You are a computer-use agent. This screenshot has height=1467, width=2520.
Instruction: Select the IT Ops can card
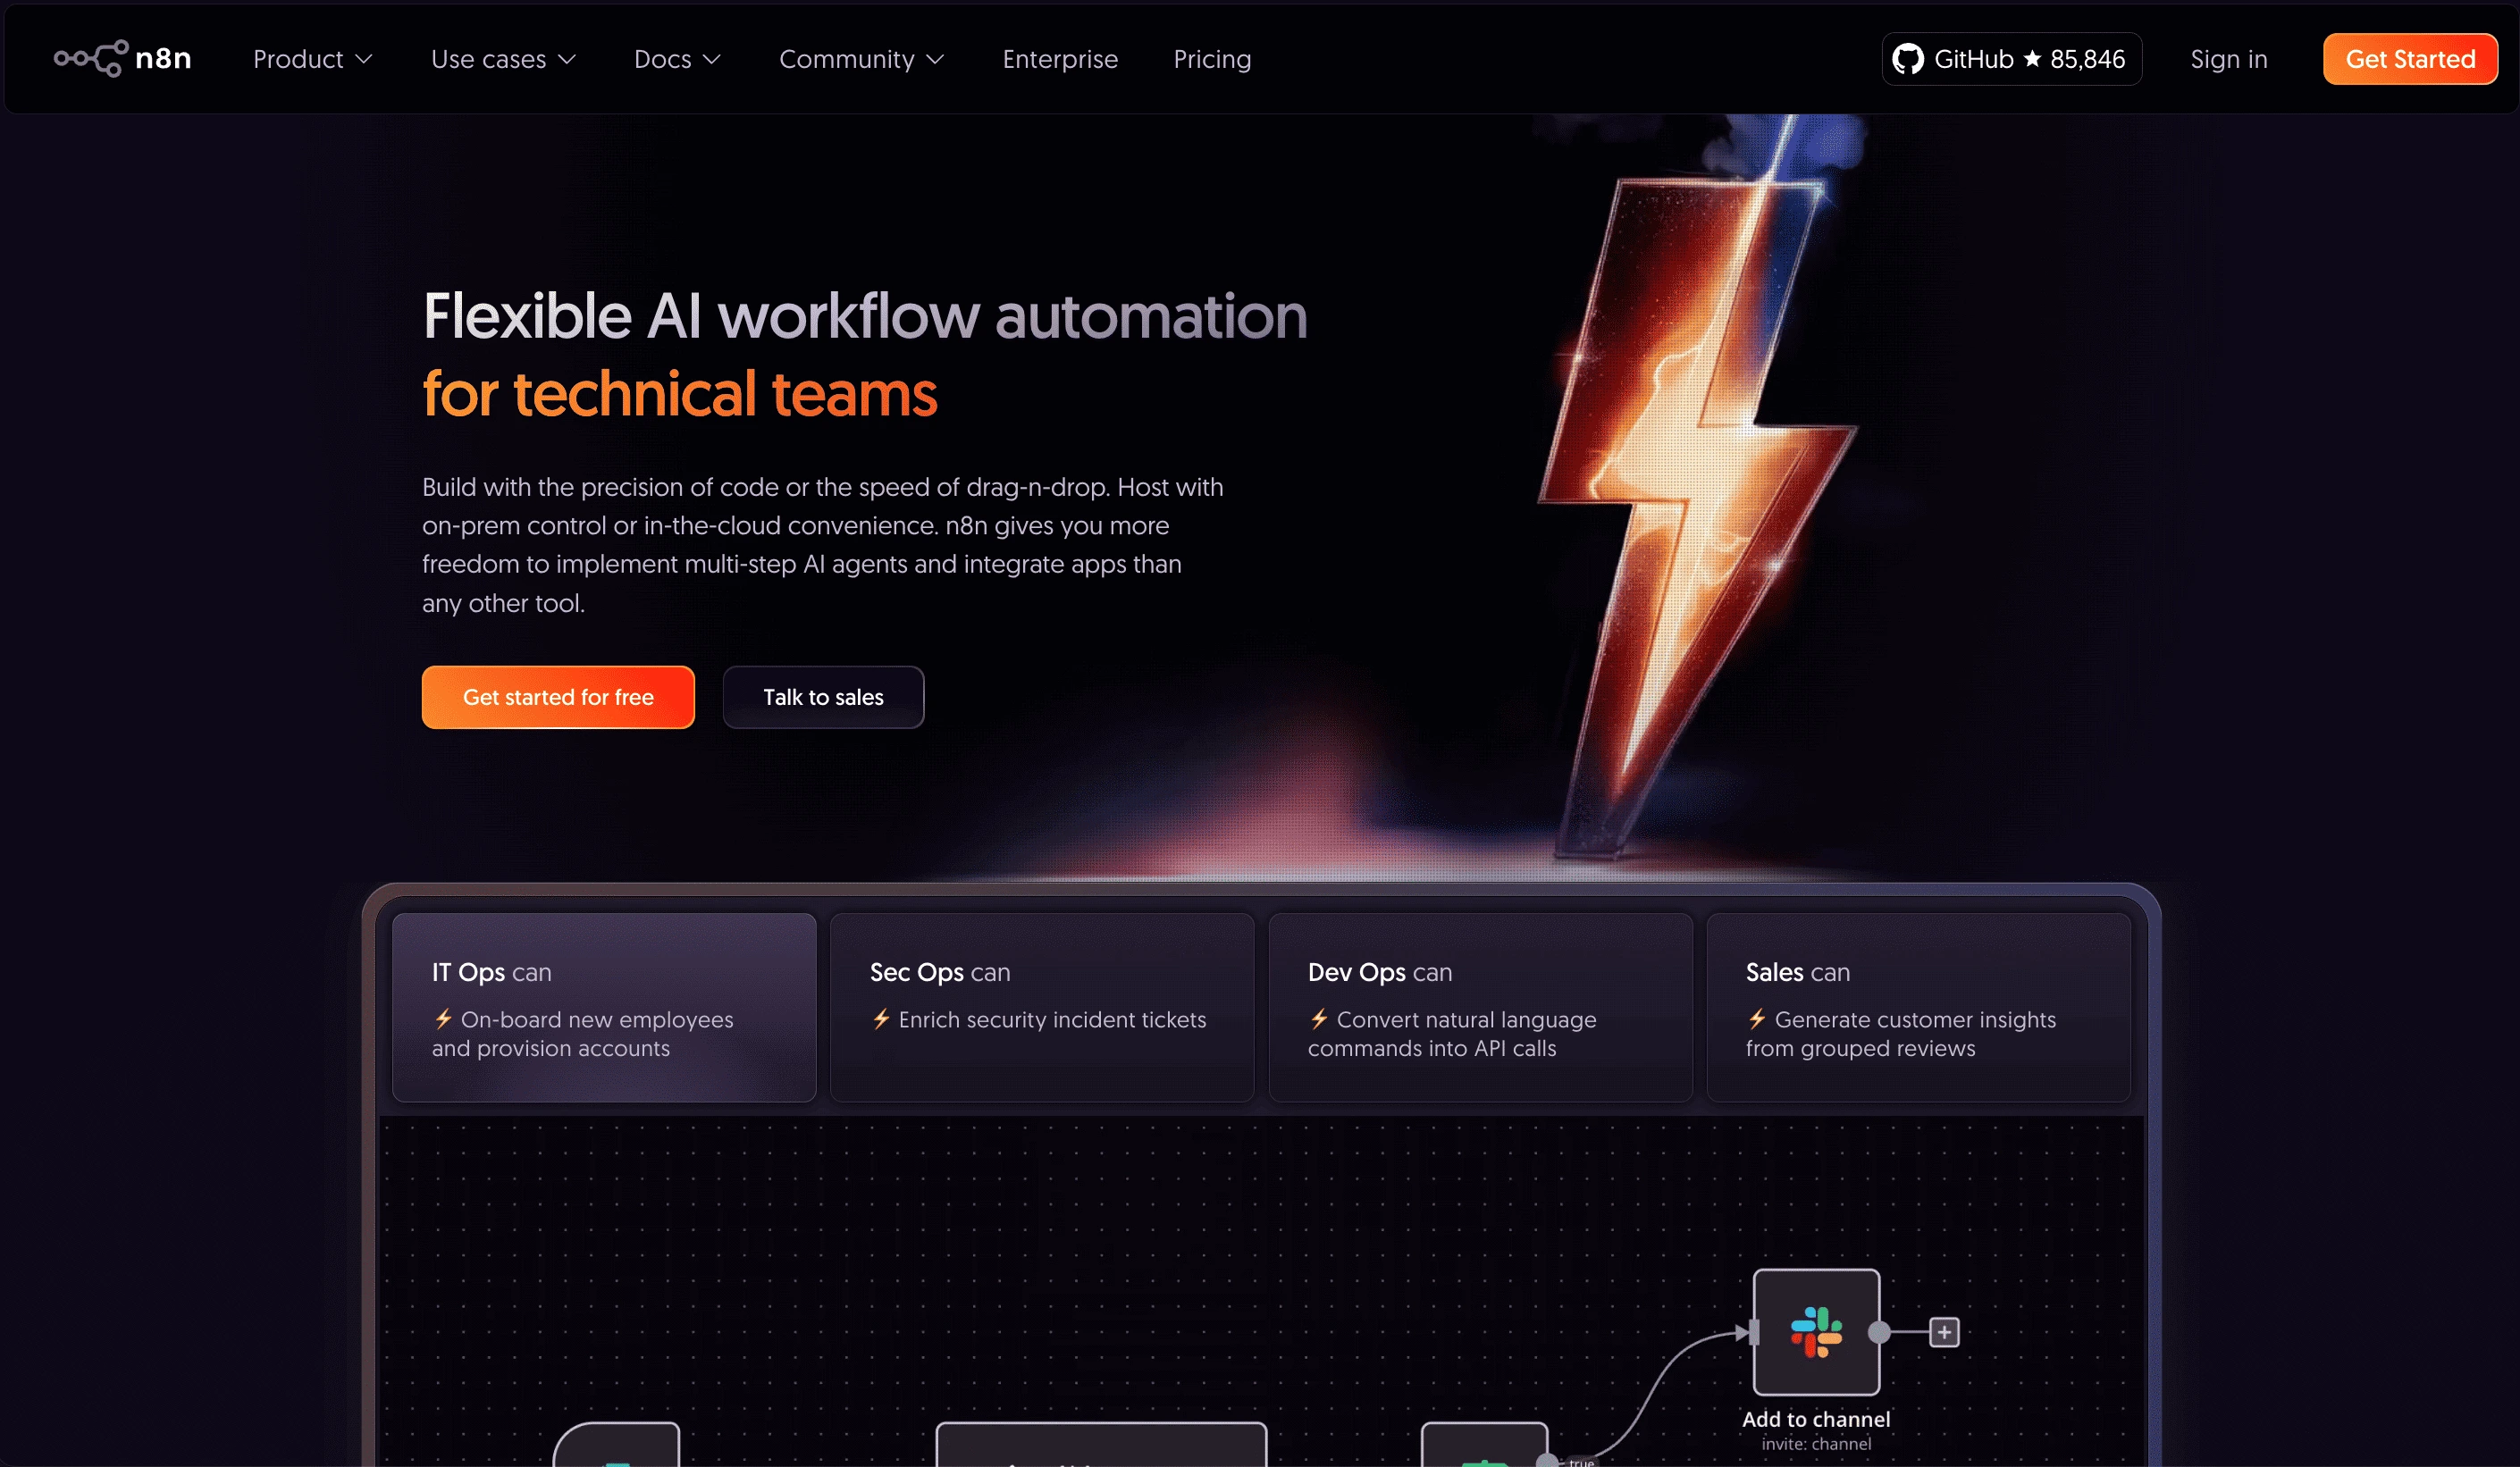pos(603,1008)
